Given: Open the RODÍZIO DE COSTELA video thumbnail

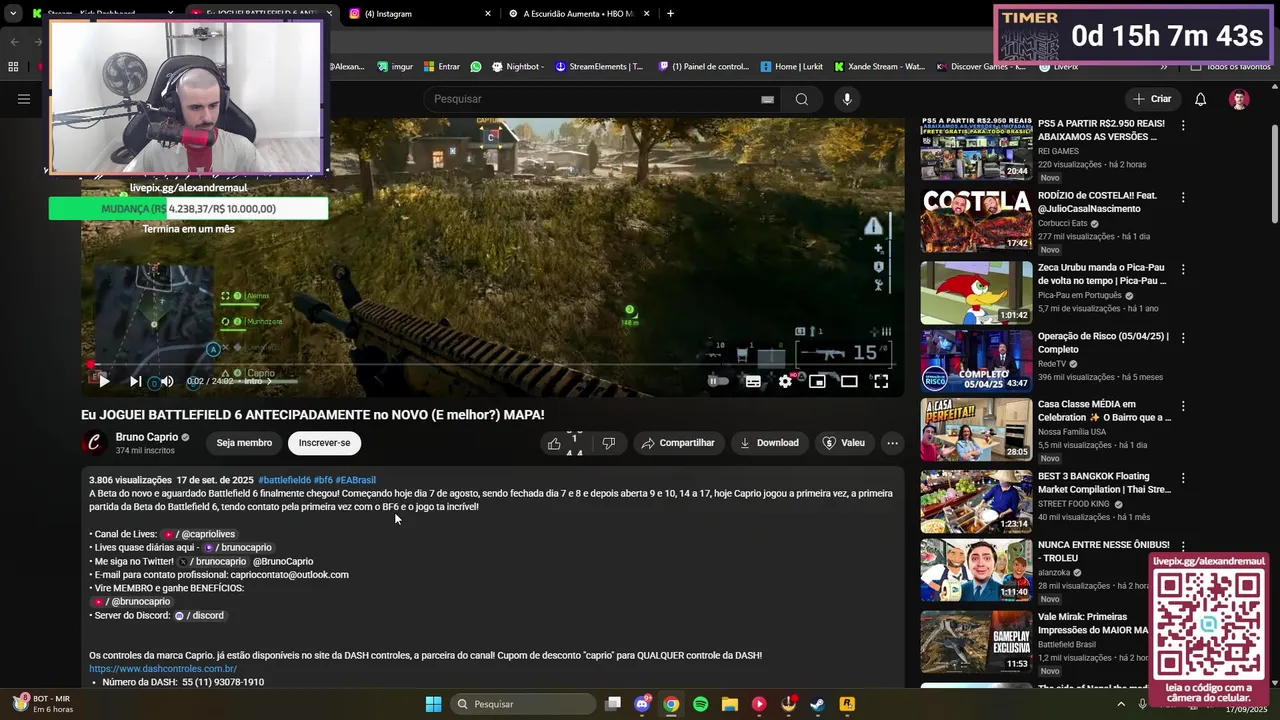Looking at the screenshot, I should (976, 220).
